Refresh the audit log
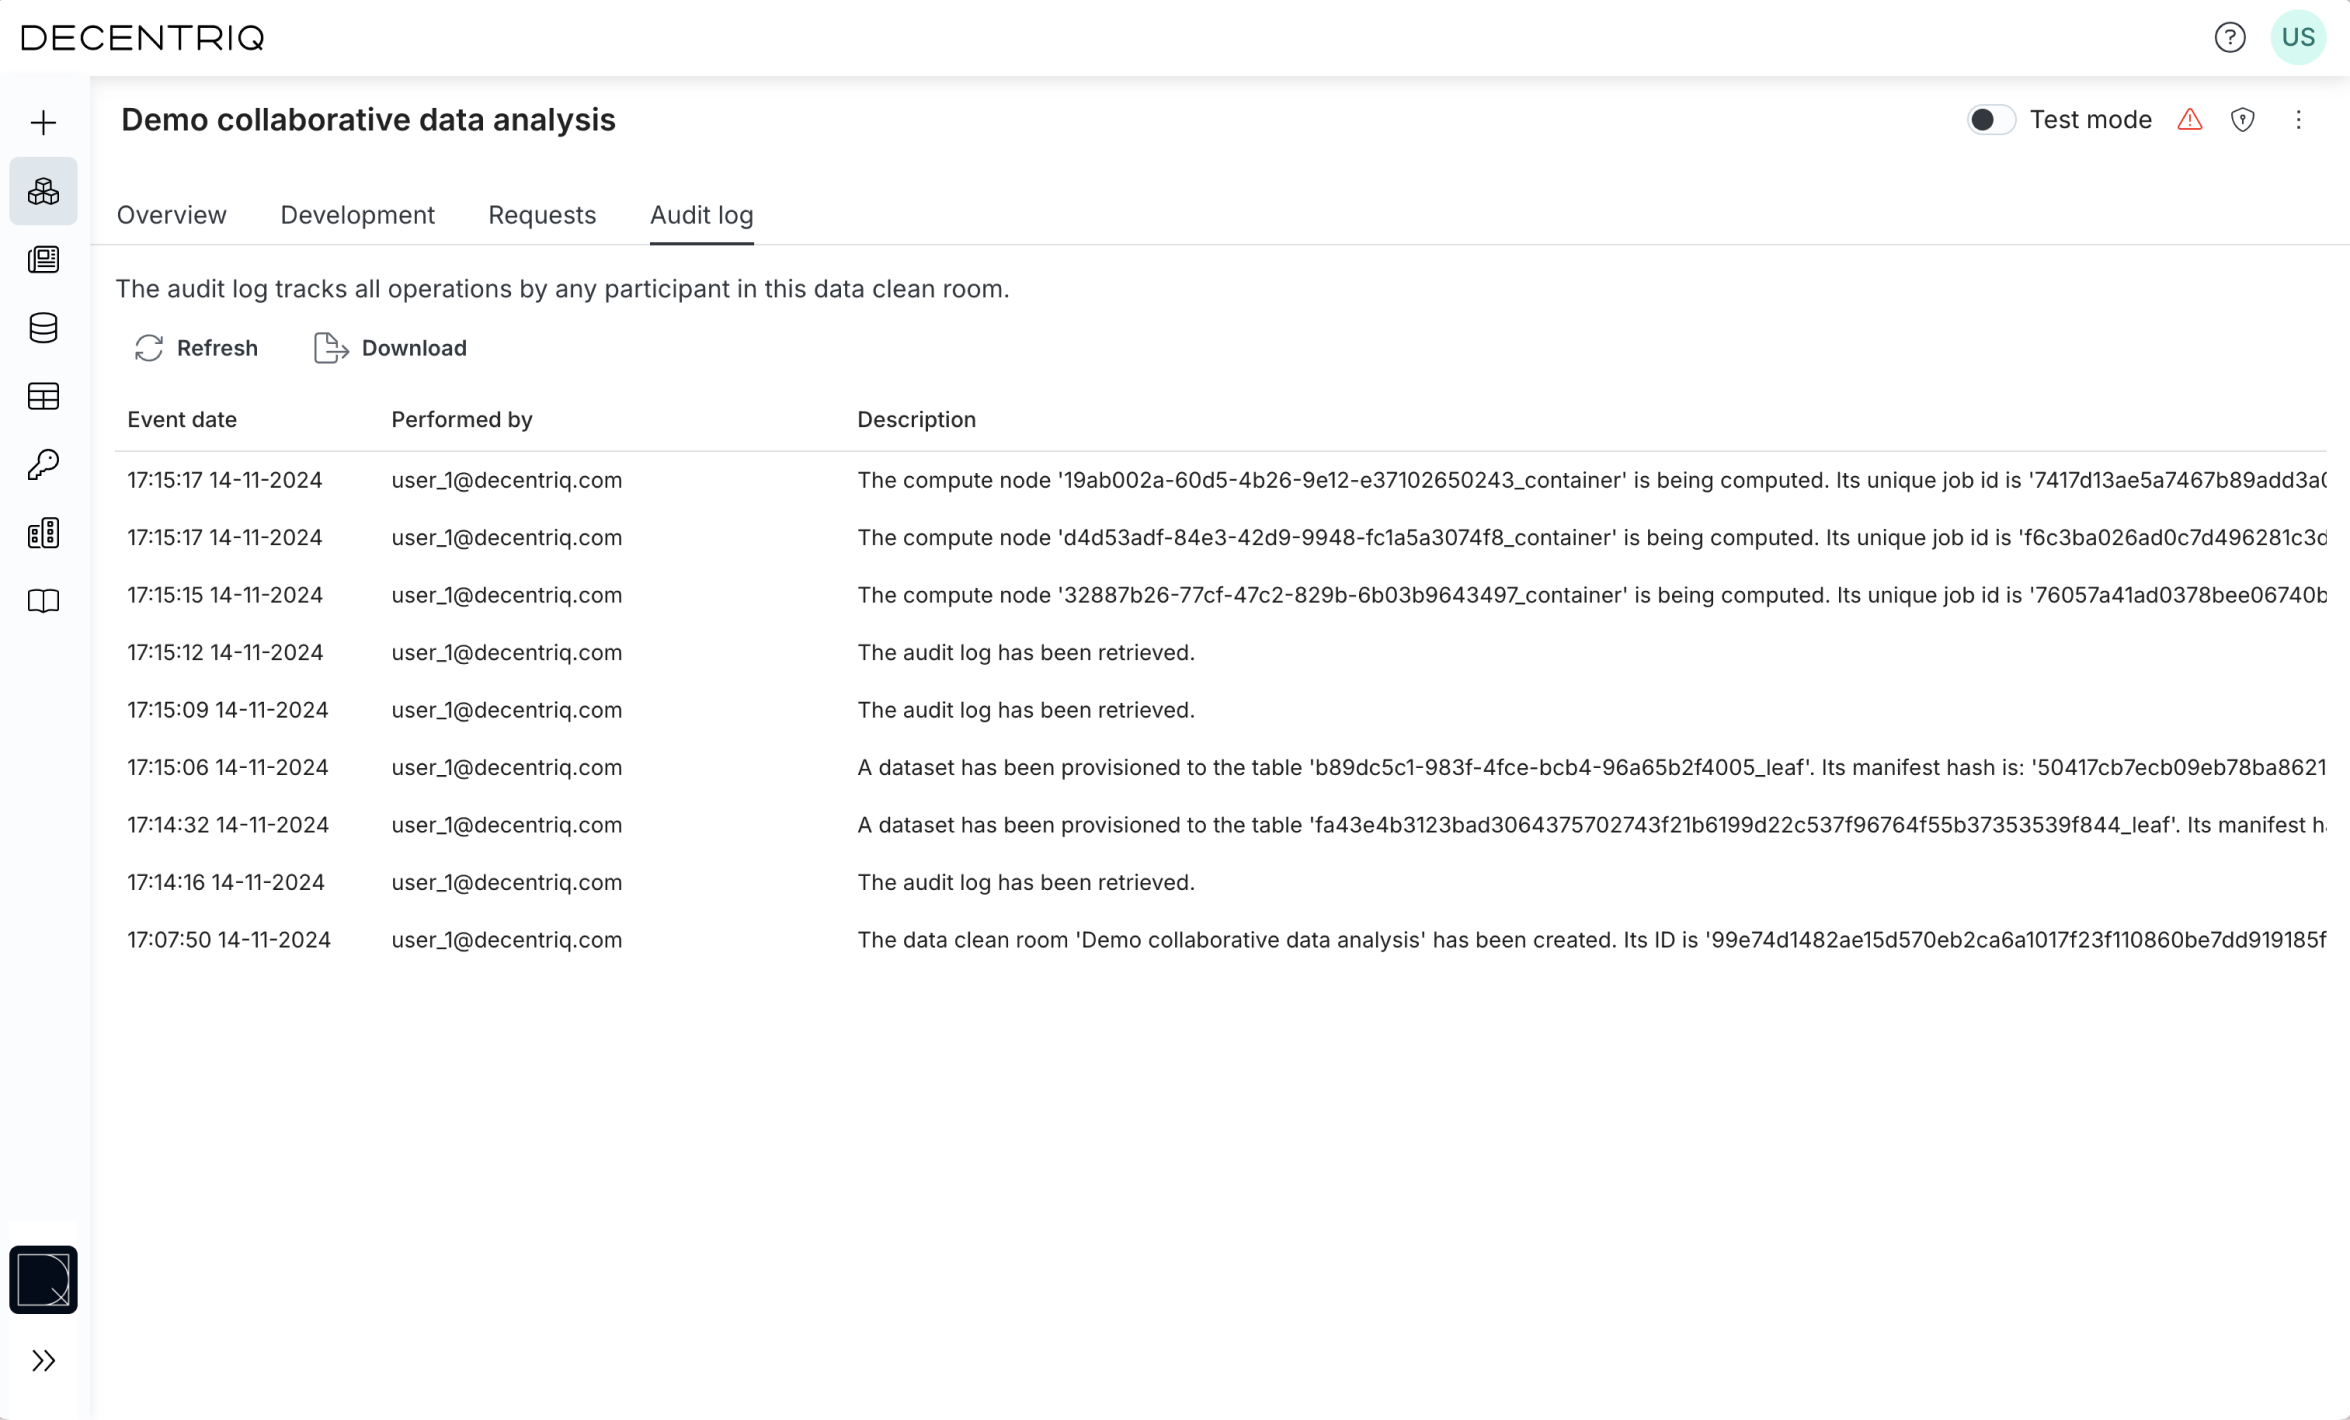The image size is (2350, 1420). [196, 348]
